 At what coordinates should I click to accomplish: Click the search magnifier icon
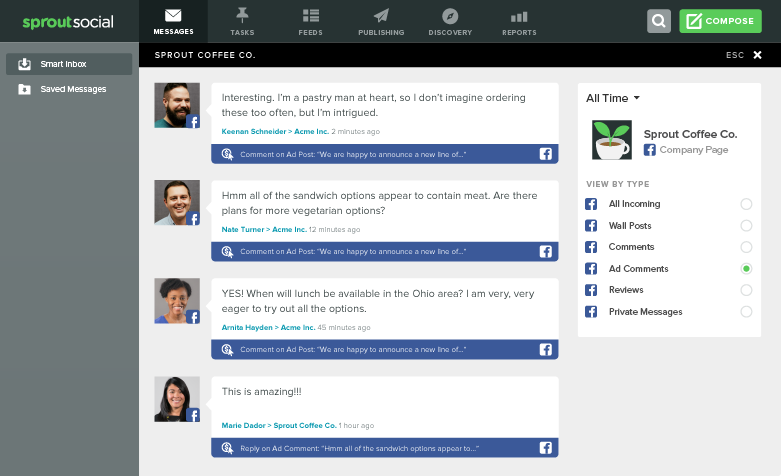(x=658, y=21)
